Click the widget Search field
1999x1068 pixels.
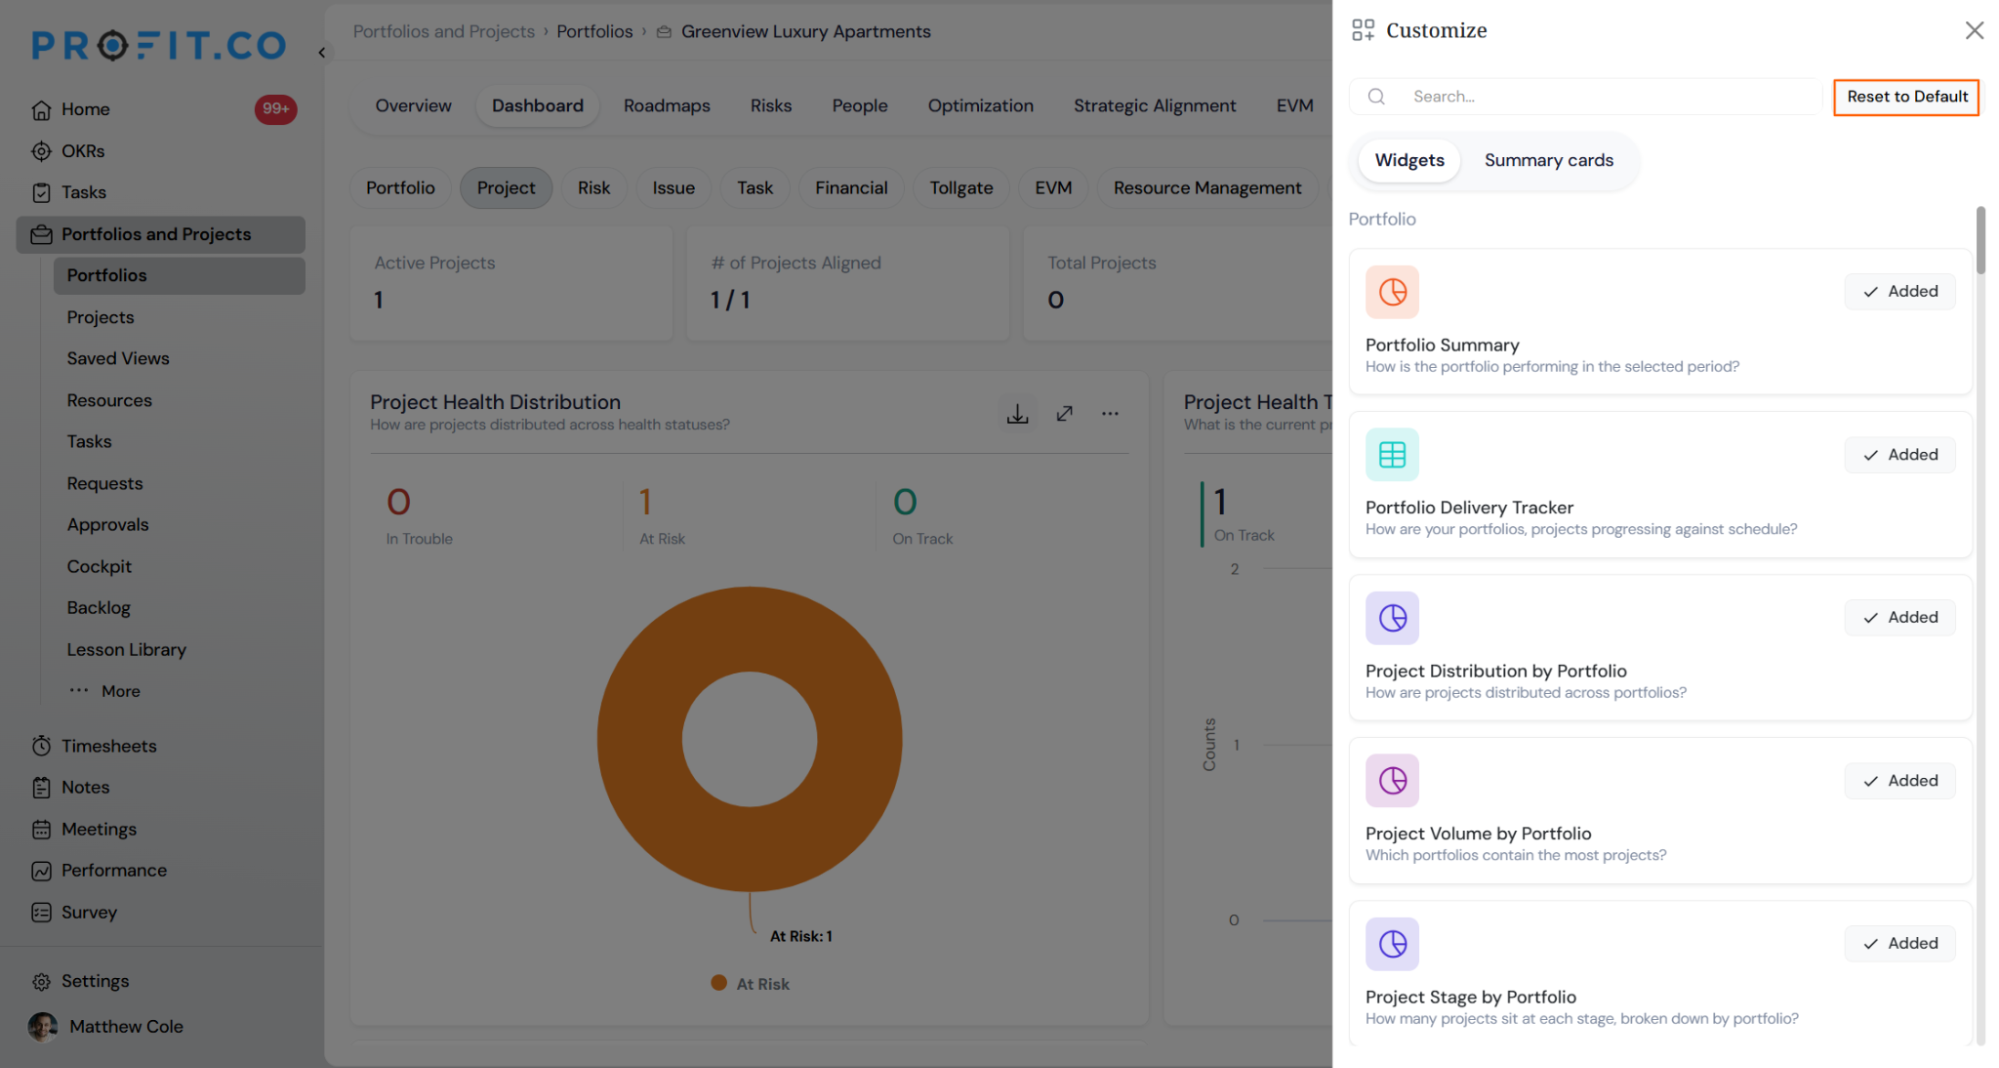pyautogui.click(x=1582, y=97)
